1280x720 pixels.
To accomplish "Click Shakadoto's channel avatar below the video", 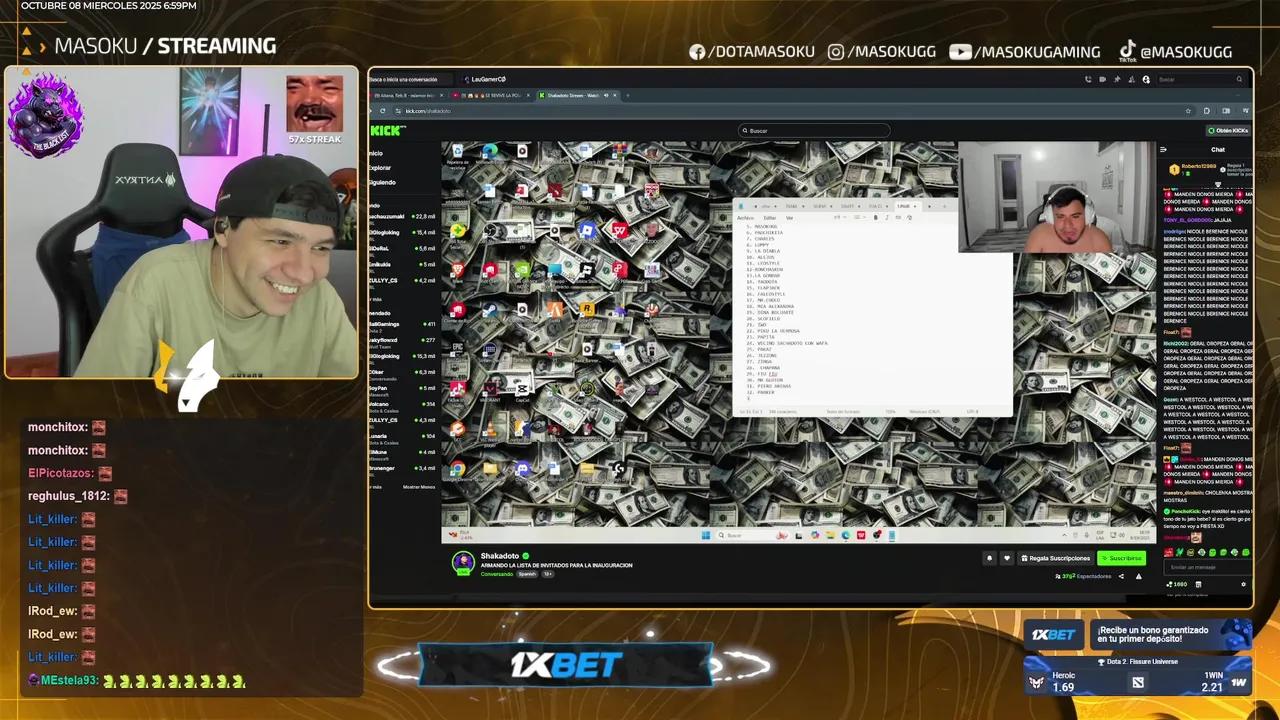I will (x=463, y=563).
